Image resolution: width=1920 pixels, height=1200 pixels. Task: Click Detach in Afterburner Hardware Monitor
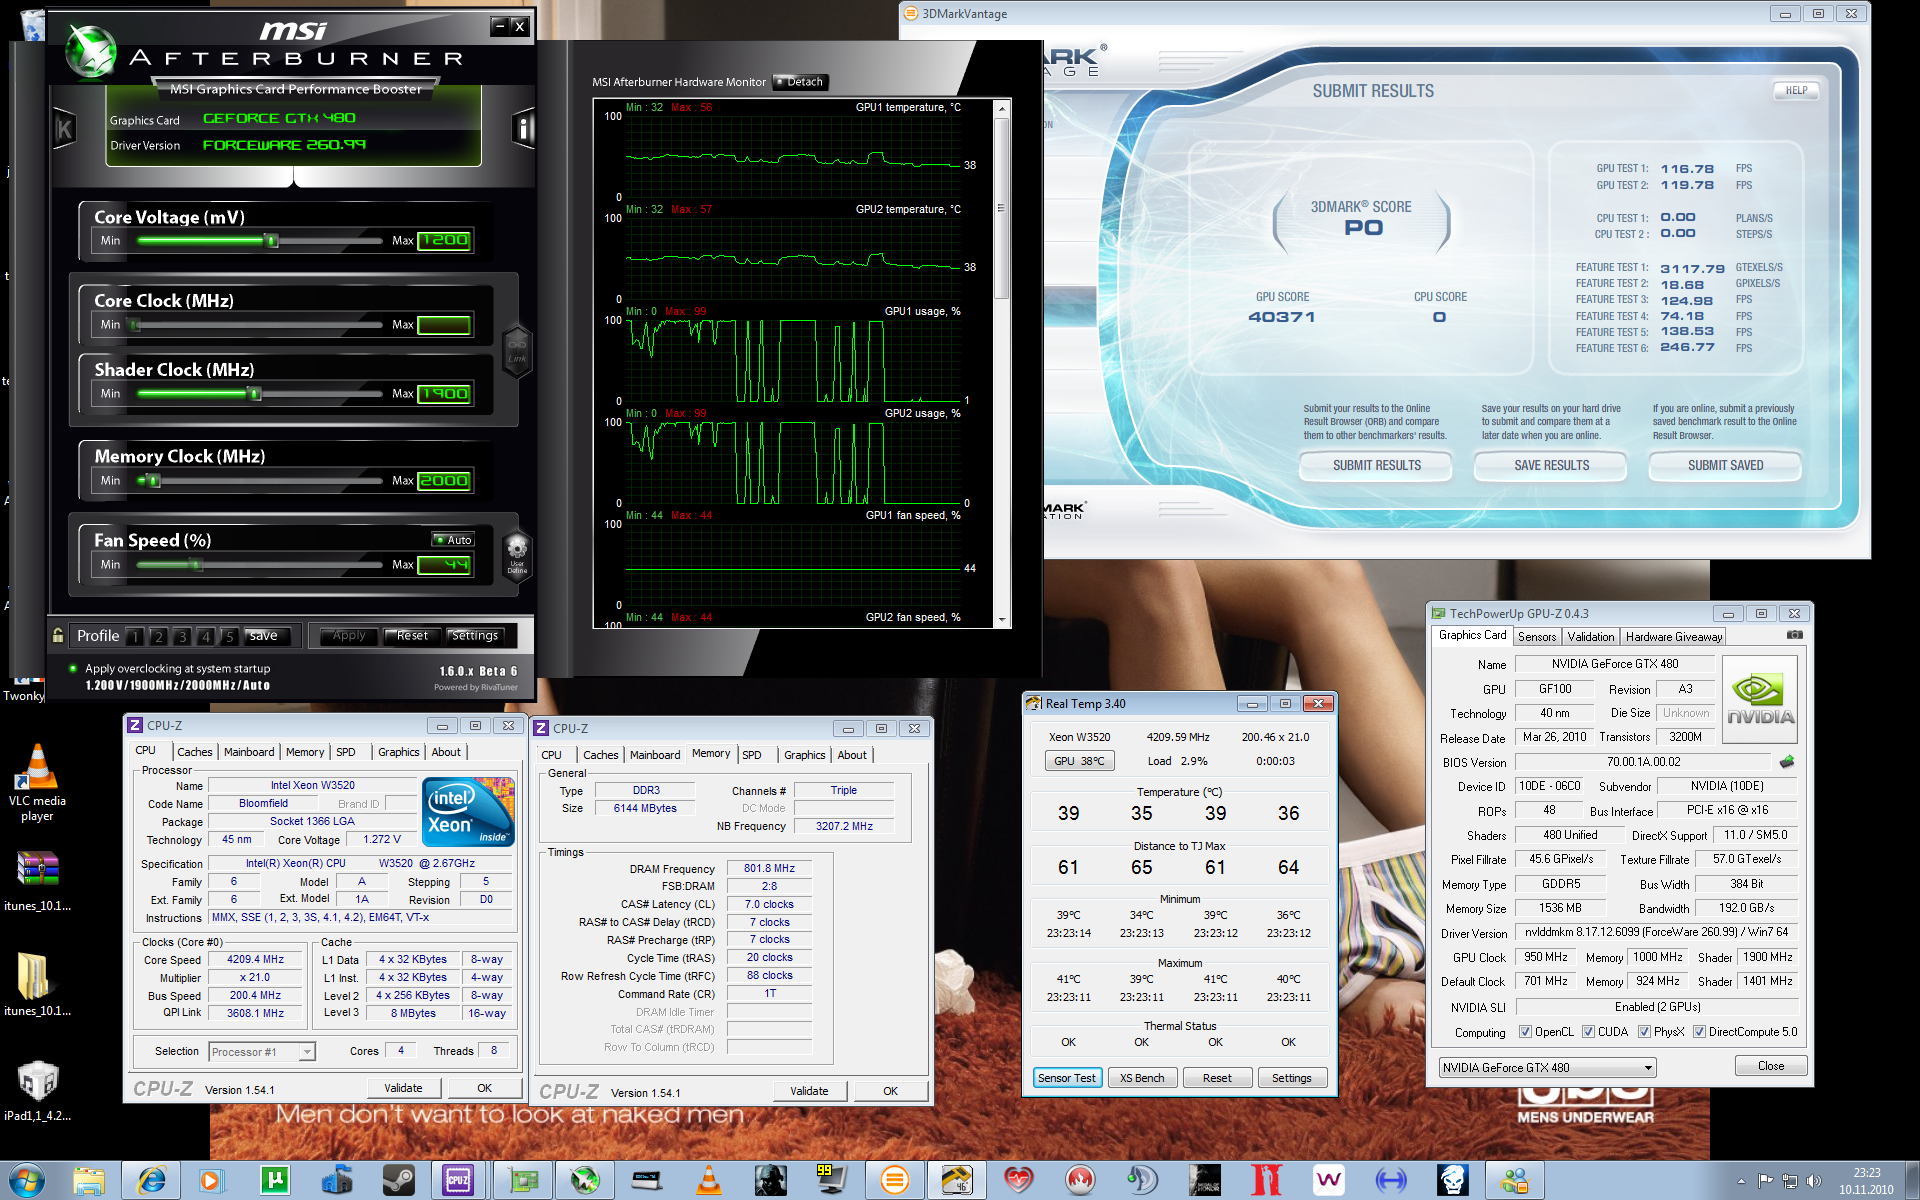[x=799, y=82]
